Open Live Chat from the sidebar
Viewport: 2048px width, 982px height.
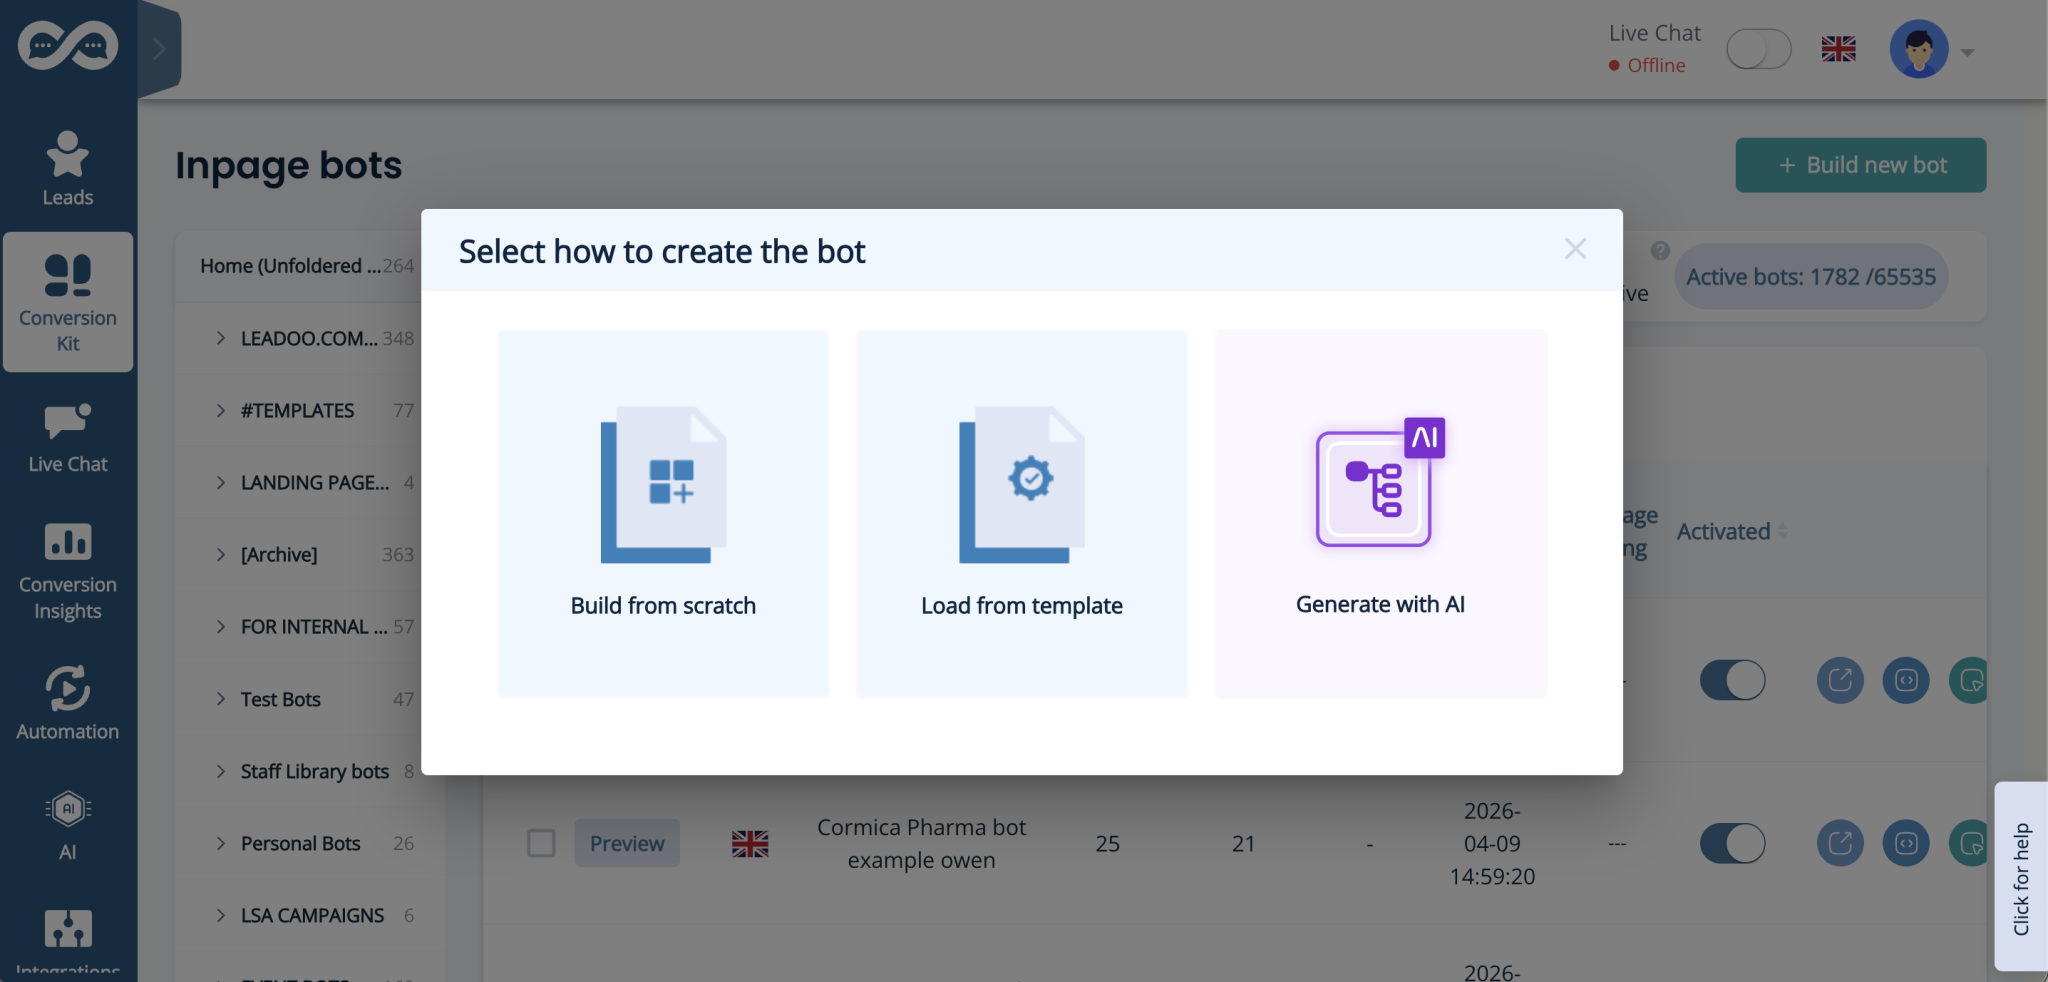point(68,438)
